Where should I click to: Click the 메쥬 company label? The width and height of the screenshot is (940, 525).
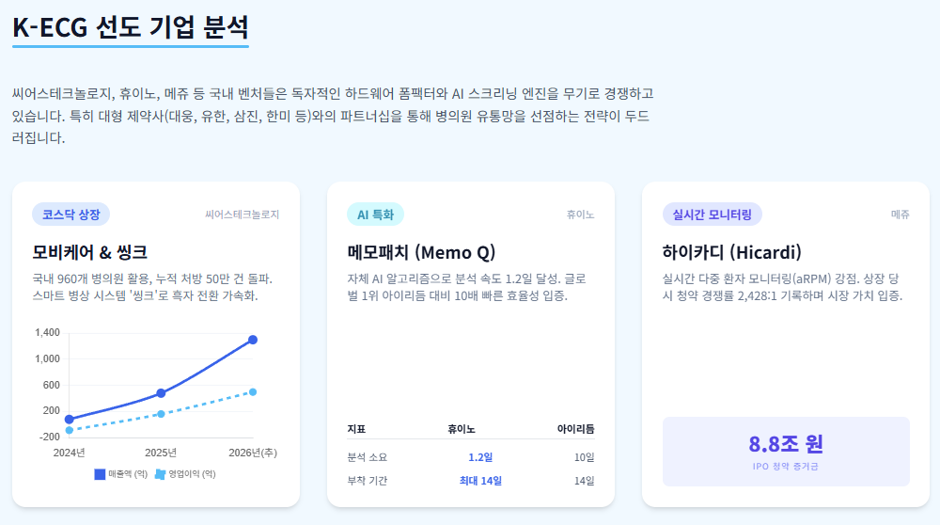click(900, 215)
